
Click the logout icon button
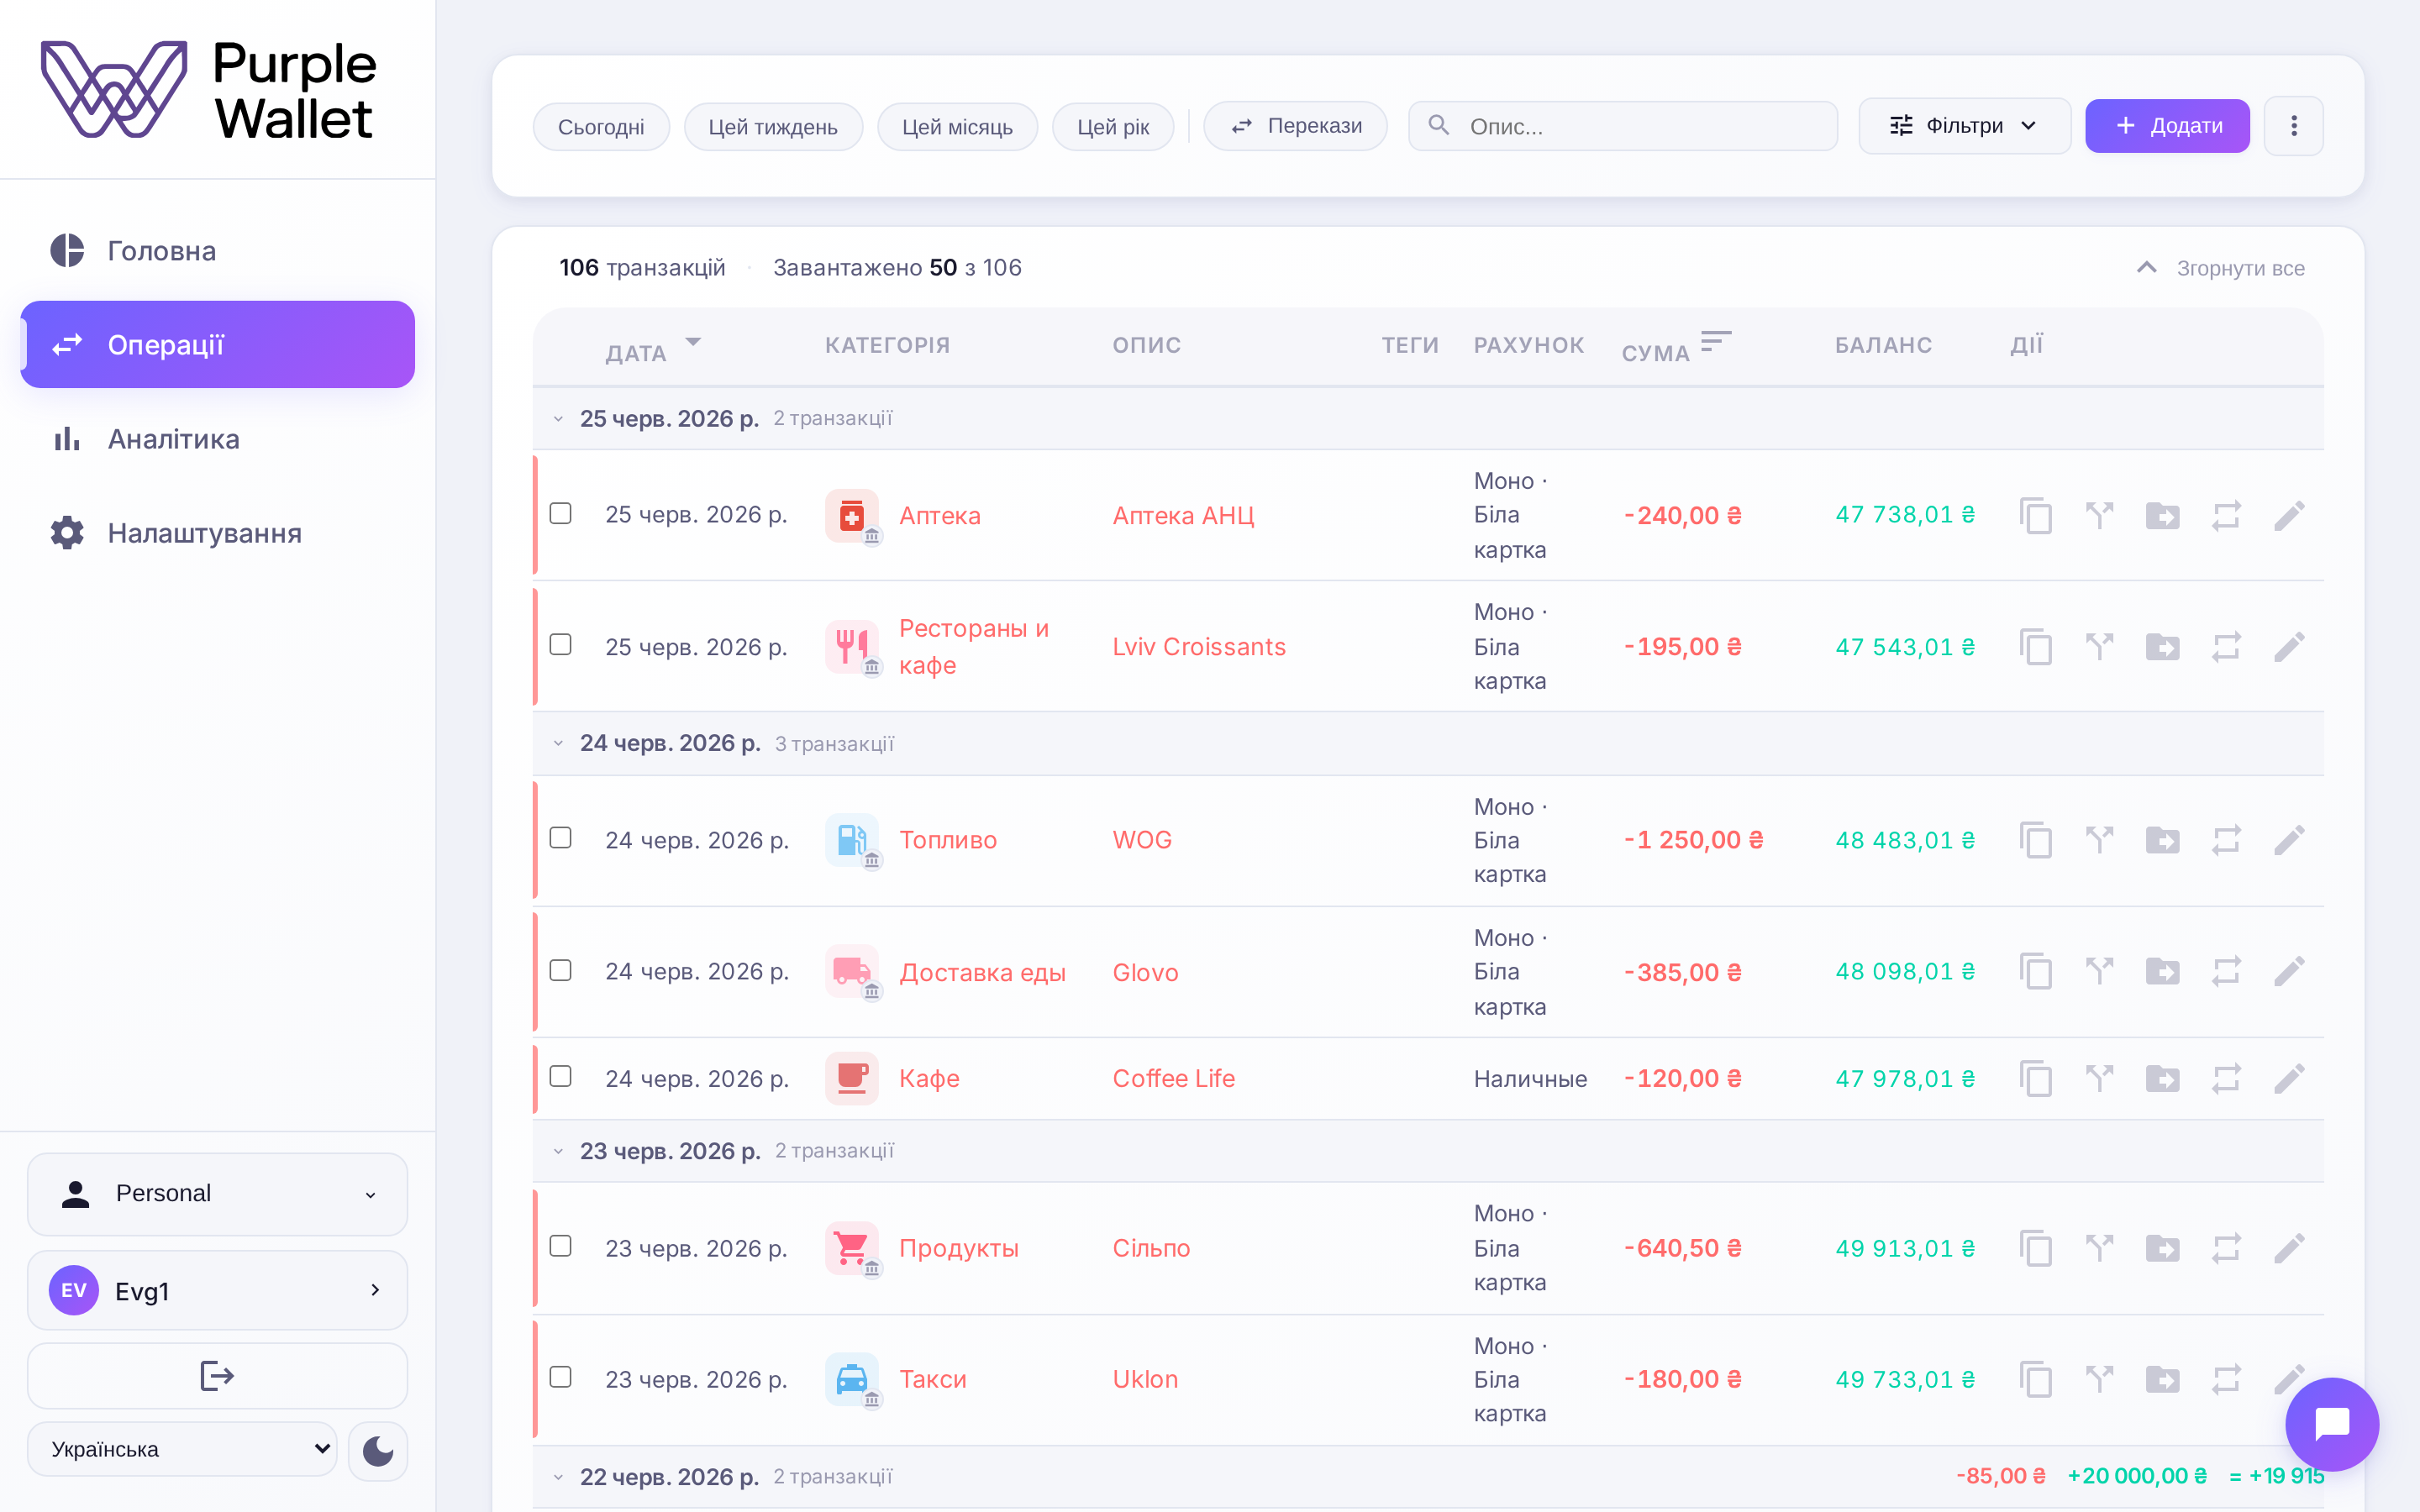coord(217,1376)
